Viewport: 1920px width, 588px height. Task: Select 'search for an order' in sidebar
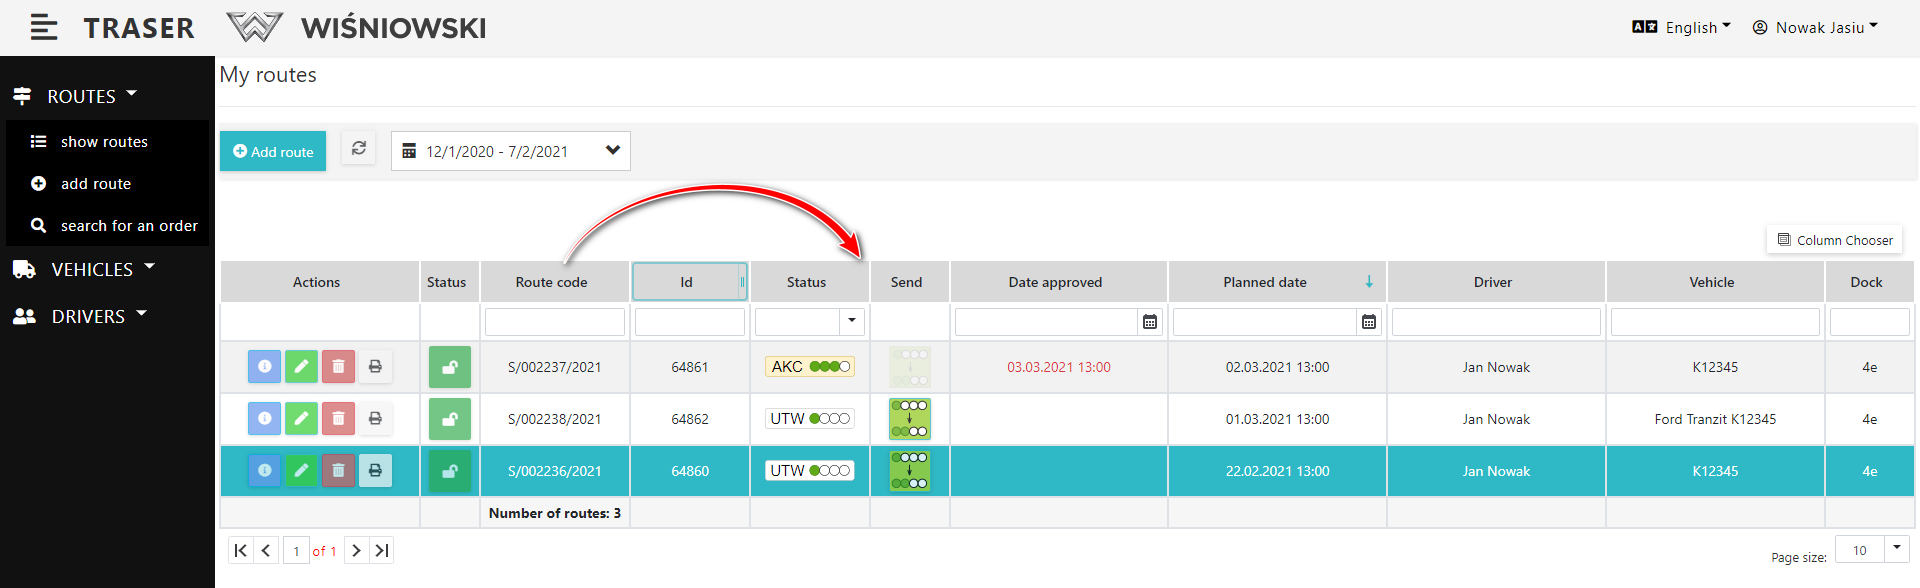tap(129, 226)
